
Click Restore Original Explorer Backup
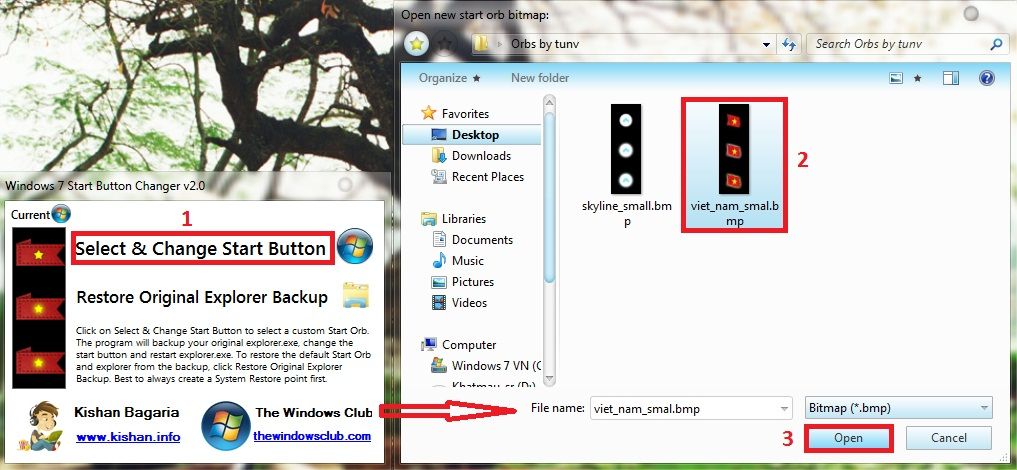tap(202, 298)
